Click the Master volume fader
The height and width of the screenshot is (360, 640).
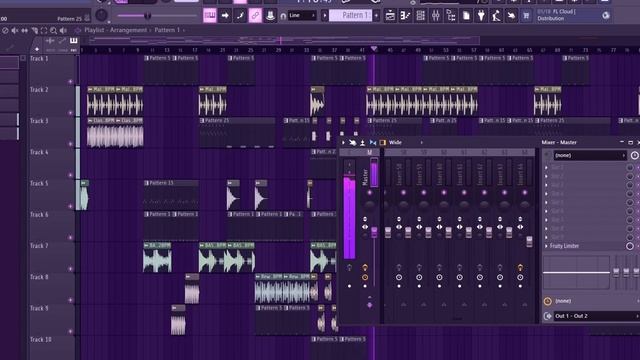[374, 232]
